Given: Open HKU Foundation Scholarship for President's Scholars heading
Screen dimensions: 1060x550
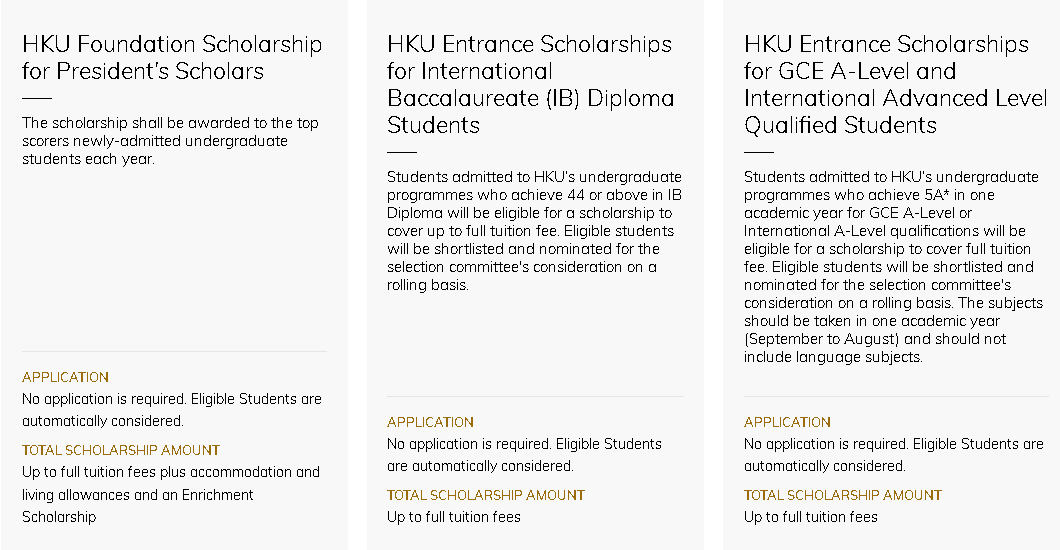Looking at the screenshot, I should 172,57.
